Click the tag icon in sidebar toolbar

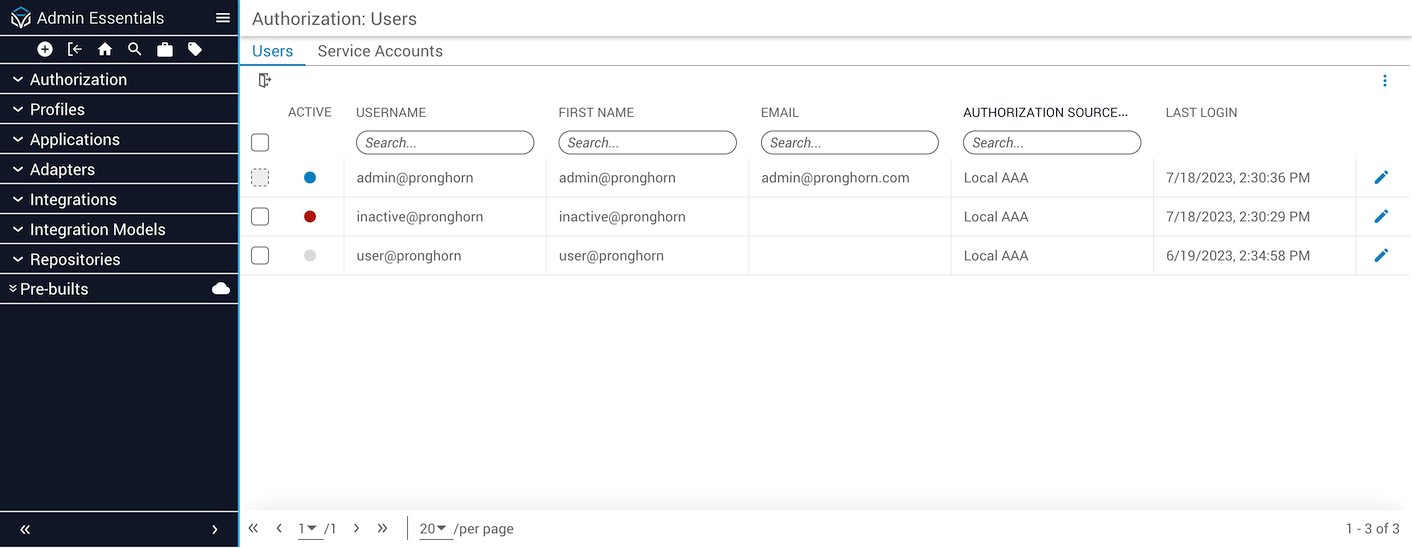point(195,49)
